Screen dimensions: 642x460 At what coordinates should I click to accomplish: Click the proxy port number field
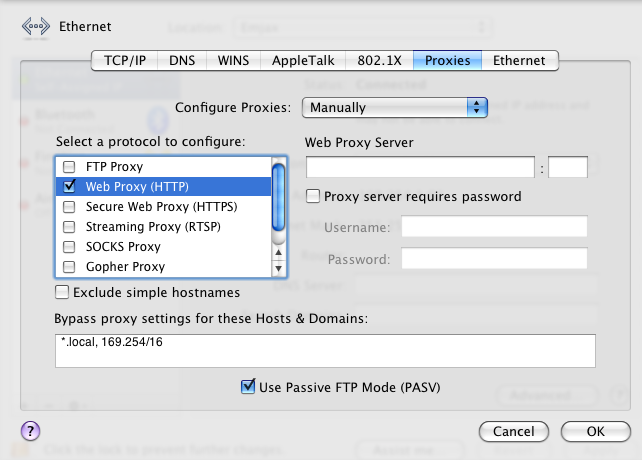[568, 168]
